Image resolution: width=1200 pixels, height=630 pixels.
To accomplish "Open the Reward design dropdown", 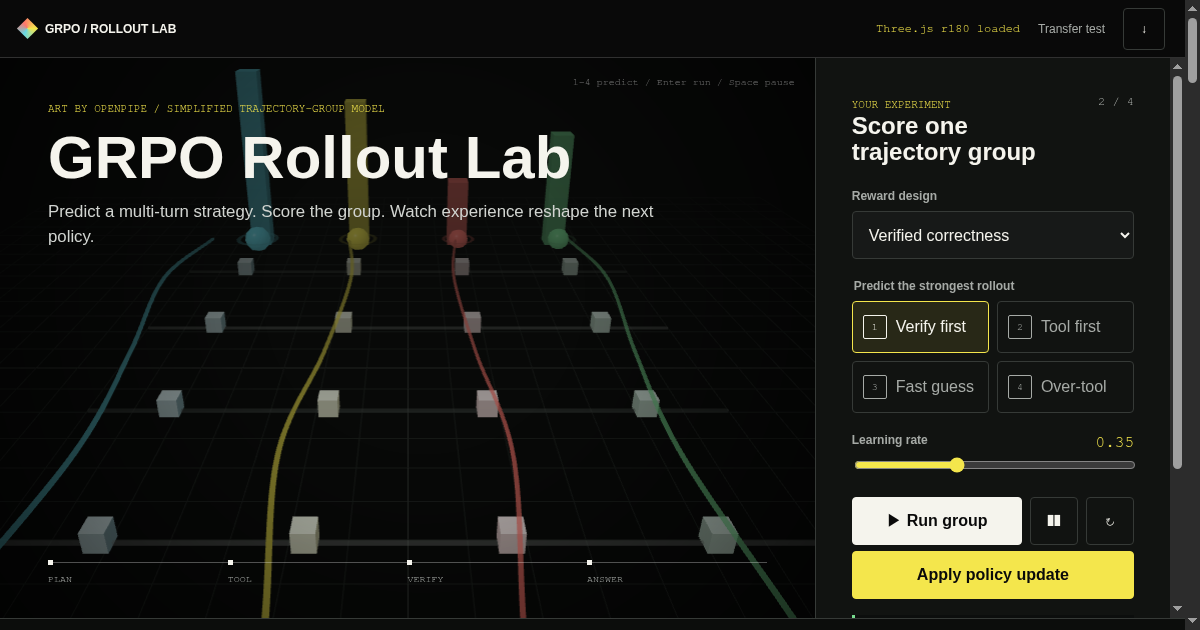I will [993, 235].
